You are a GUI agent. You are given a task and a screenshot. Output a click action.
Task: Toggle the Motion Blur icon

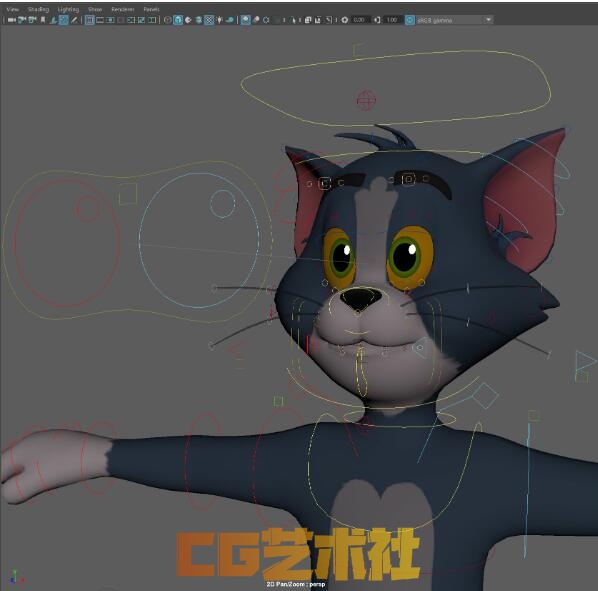(x=256, y=20)
